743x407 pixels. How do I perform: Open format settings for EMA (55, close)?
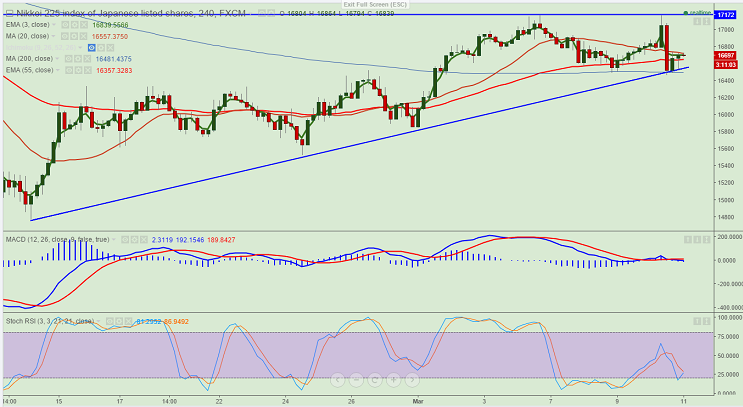pyautogui.click(x=78, y=70)
